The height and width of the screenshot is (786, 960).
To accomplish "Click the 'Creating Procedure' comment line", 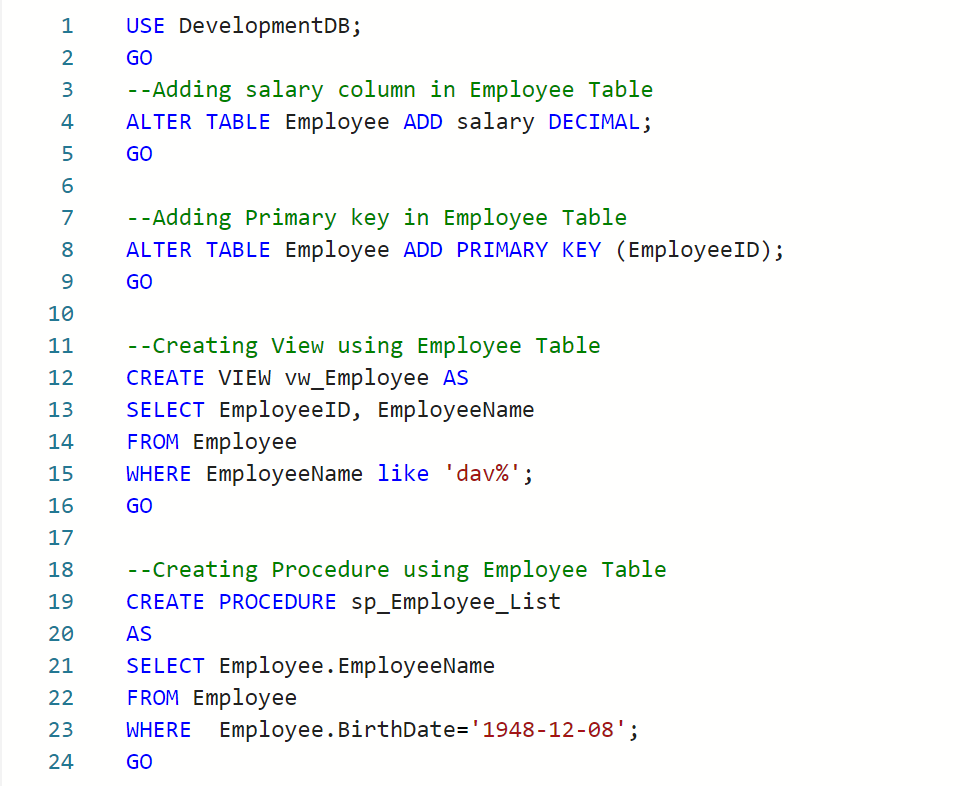I will pyautogui.click(x=396, y=570).
